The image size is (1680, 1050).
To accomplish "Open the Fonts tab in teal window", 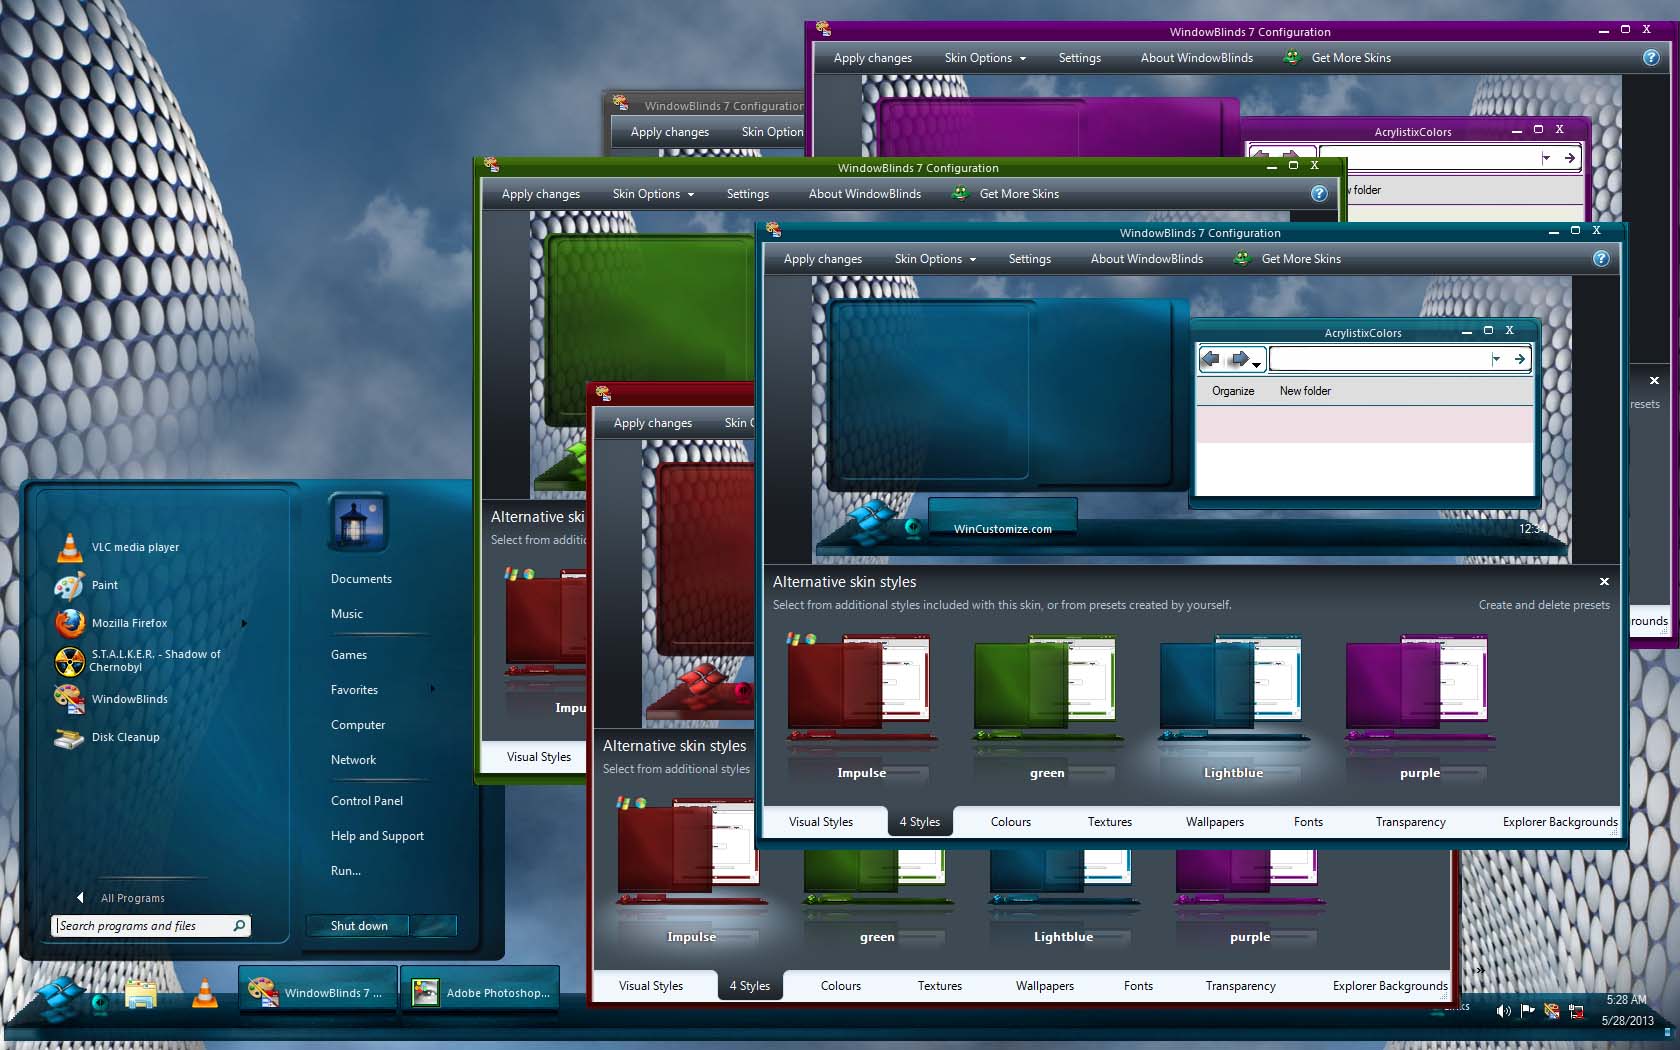I will [1308, 822].
